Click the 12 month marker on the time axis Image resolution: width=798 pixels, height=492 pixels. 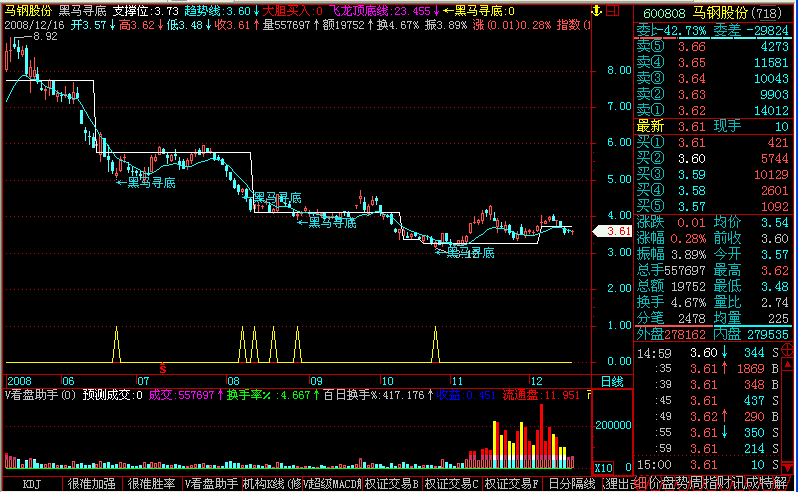point(536,381)
